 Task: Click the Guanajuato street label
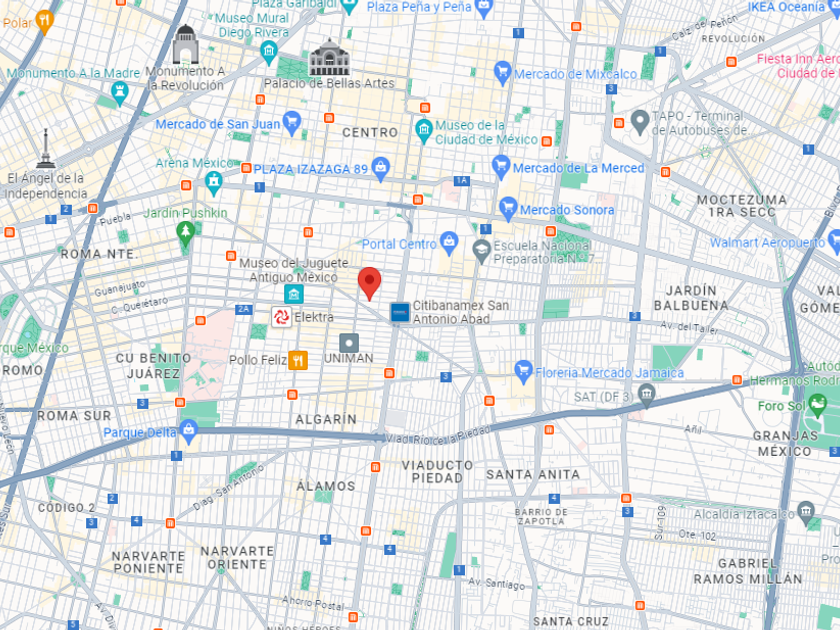(119, 288)
